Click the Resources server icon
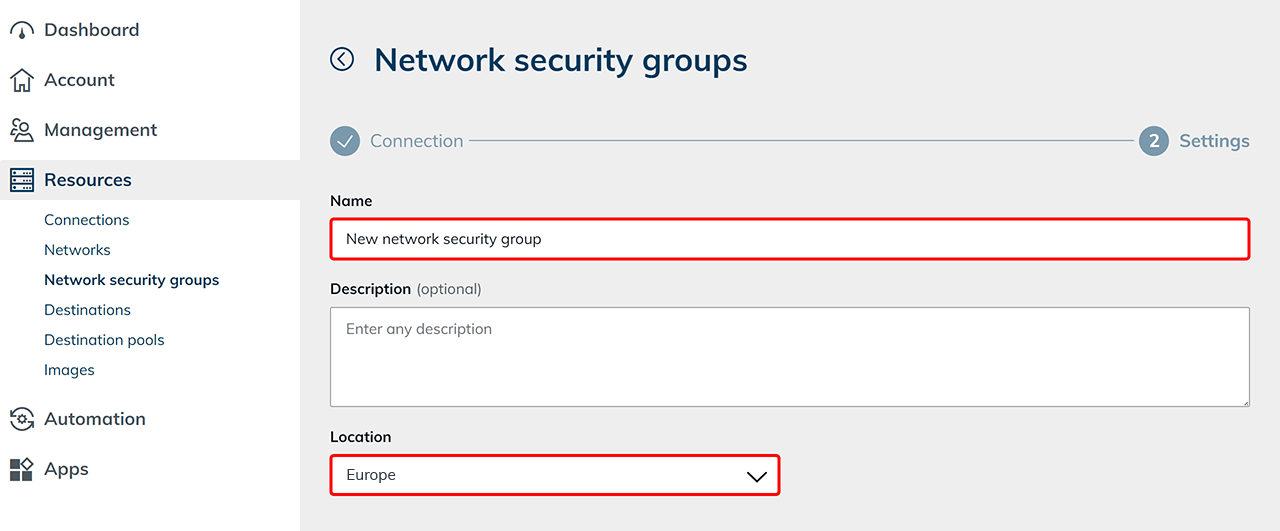The width and height of the screenshot is (1280, 531). coord(22,180)
